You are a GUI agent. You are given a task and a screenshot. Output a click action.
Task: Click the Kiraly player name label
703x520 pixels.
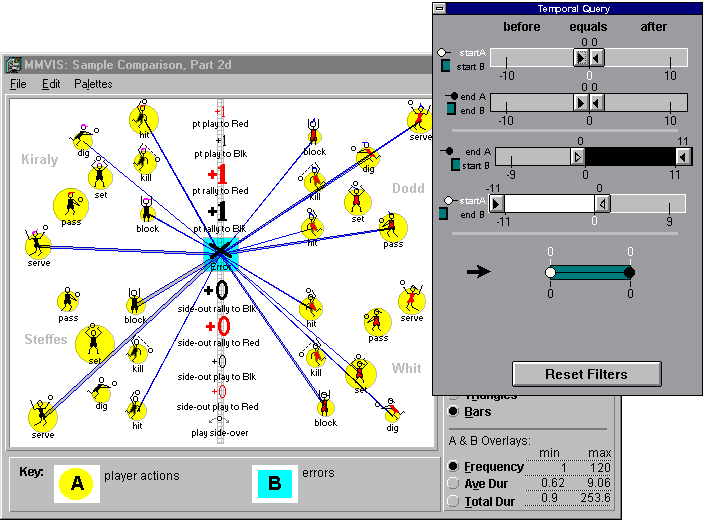39,160
